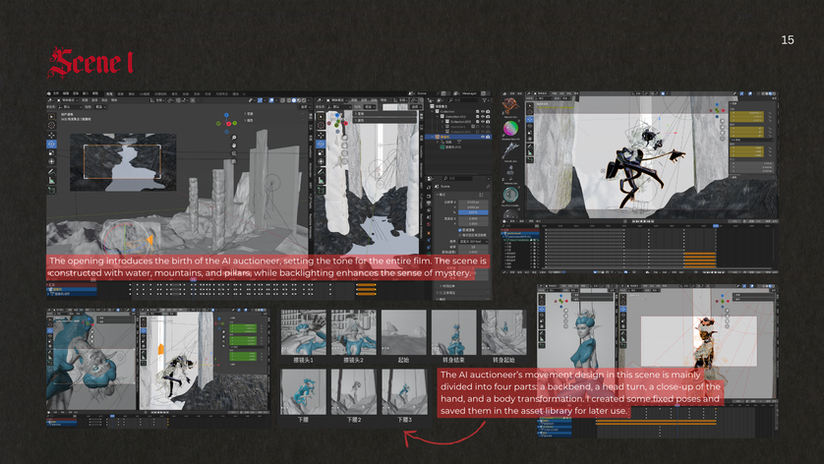Open the Object Mode dropdown in top-left viewport header
Viewport: 824px width, 464px height.
click(x=68, y=100)
